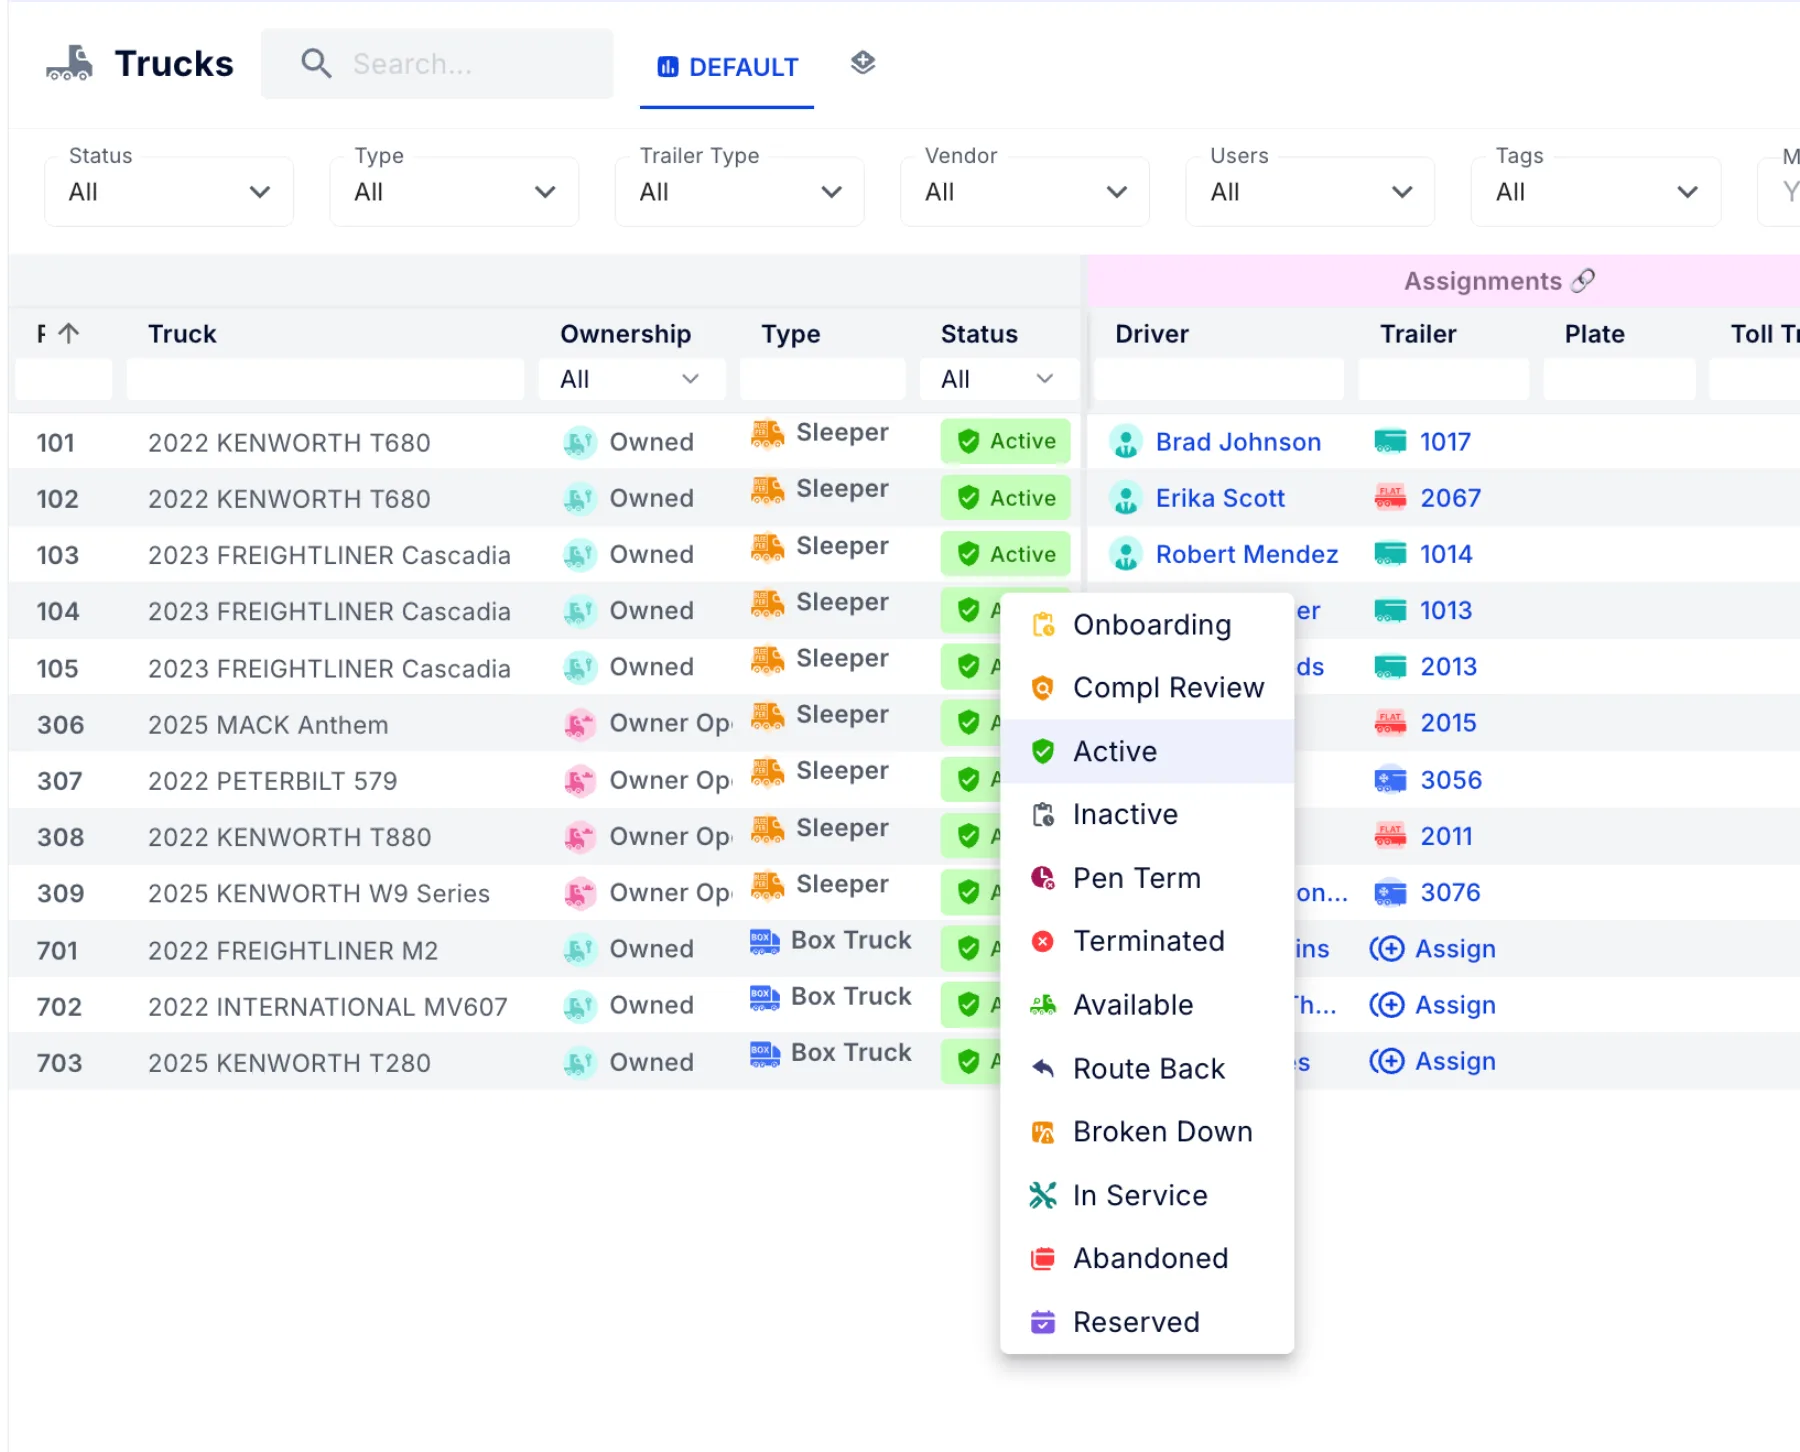
Task: Choose Reserved from the status menu
Action: point(1147,1322)
